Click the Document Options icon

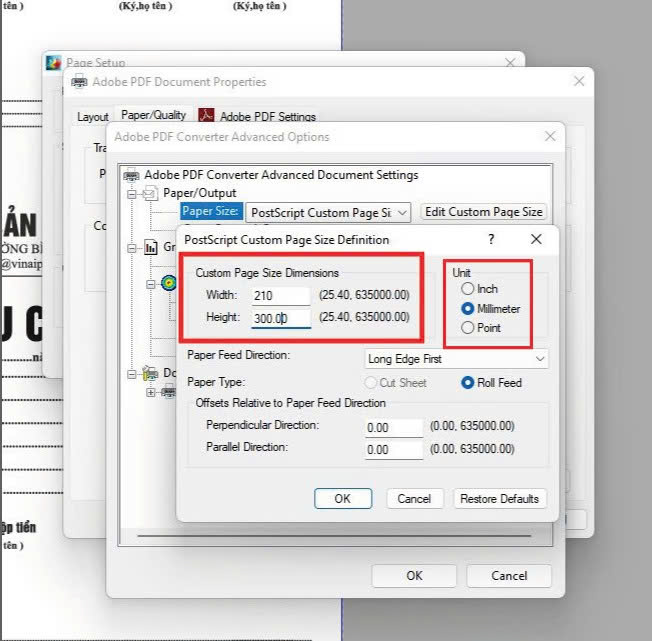click(150, 373)
